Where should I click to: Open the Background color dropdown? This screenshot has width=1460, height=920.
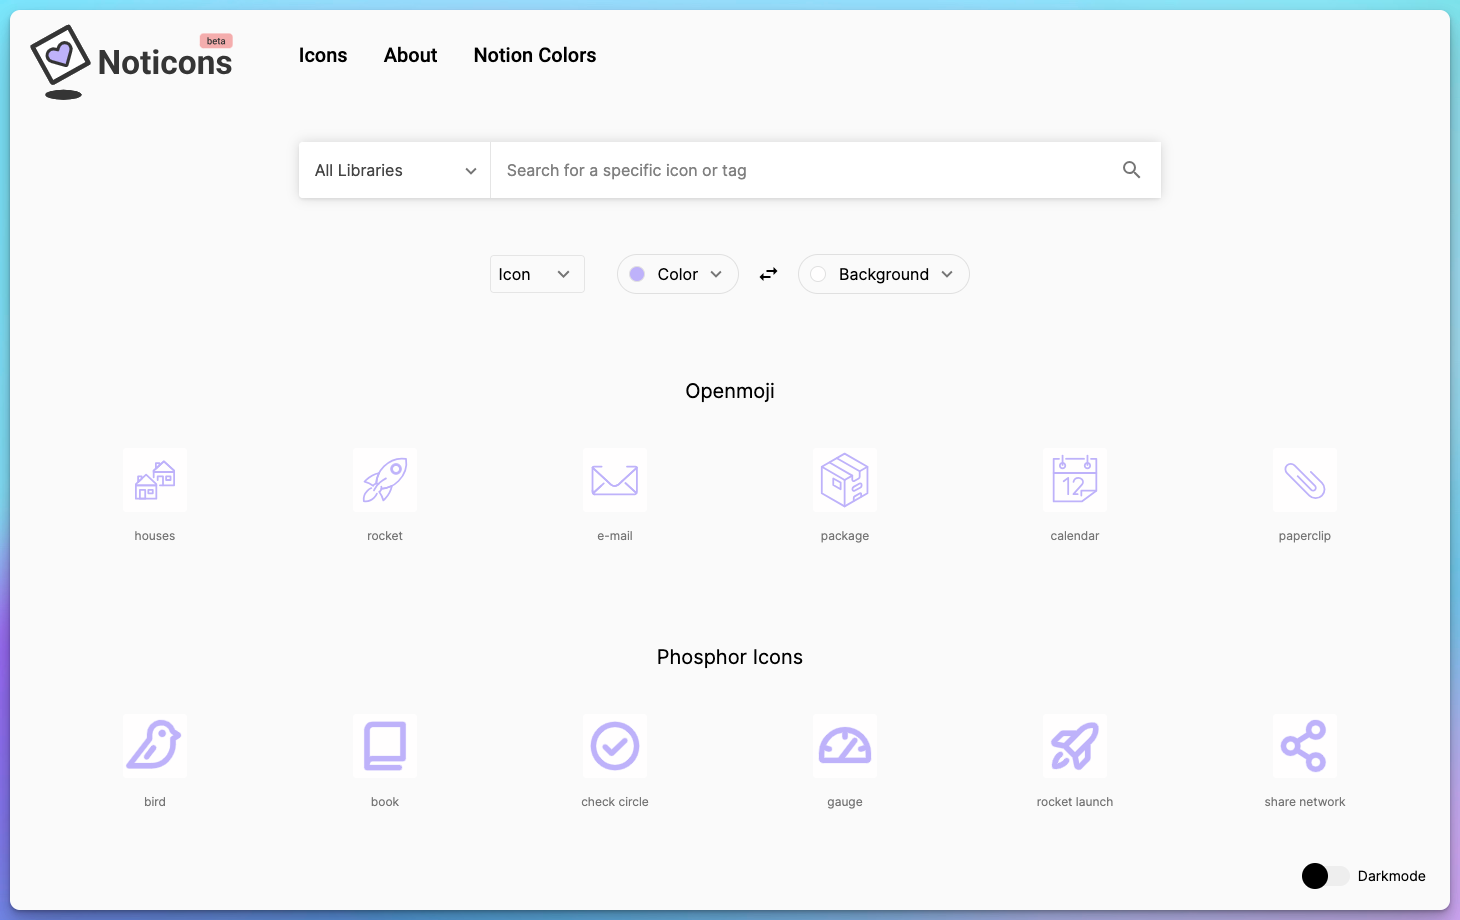[x=884, y=274]
